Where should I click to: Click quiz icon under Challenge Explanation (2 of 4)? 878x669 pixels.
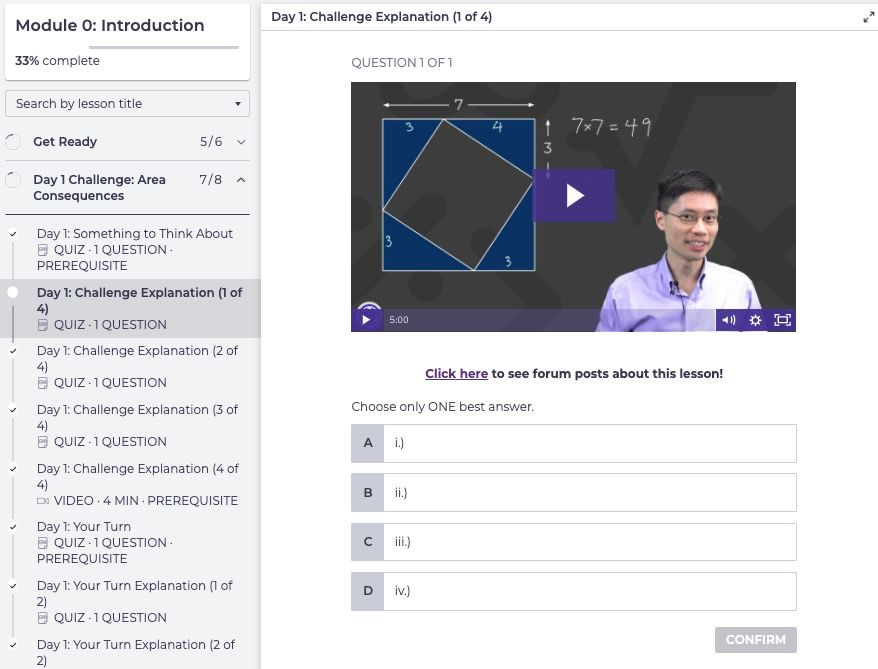43,383
